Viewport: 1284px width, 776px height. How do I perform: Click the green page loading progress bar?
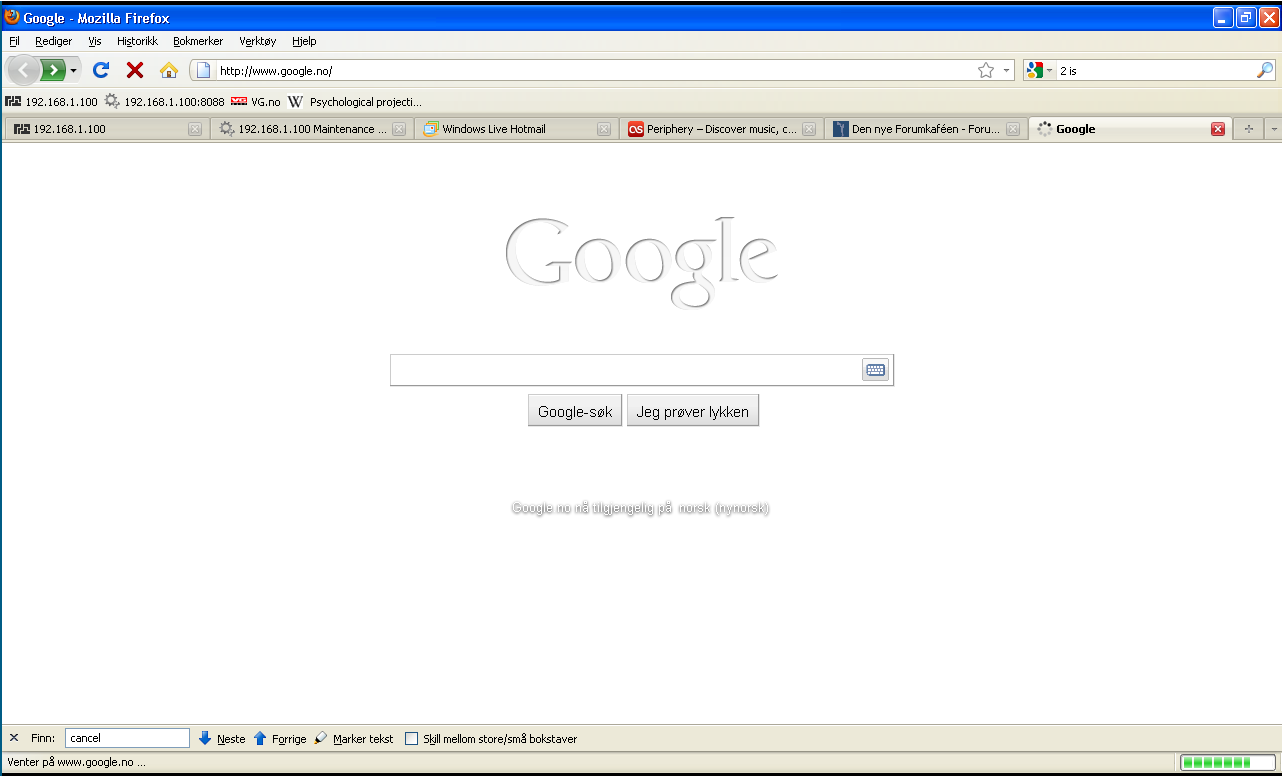(x=1228, y=762)
